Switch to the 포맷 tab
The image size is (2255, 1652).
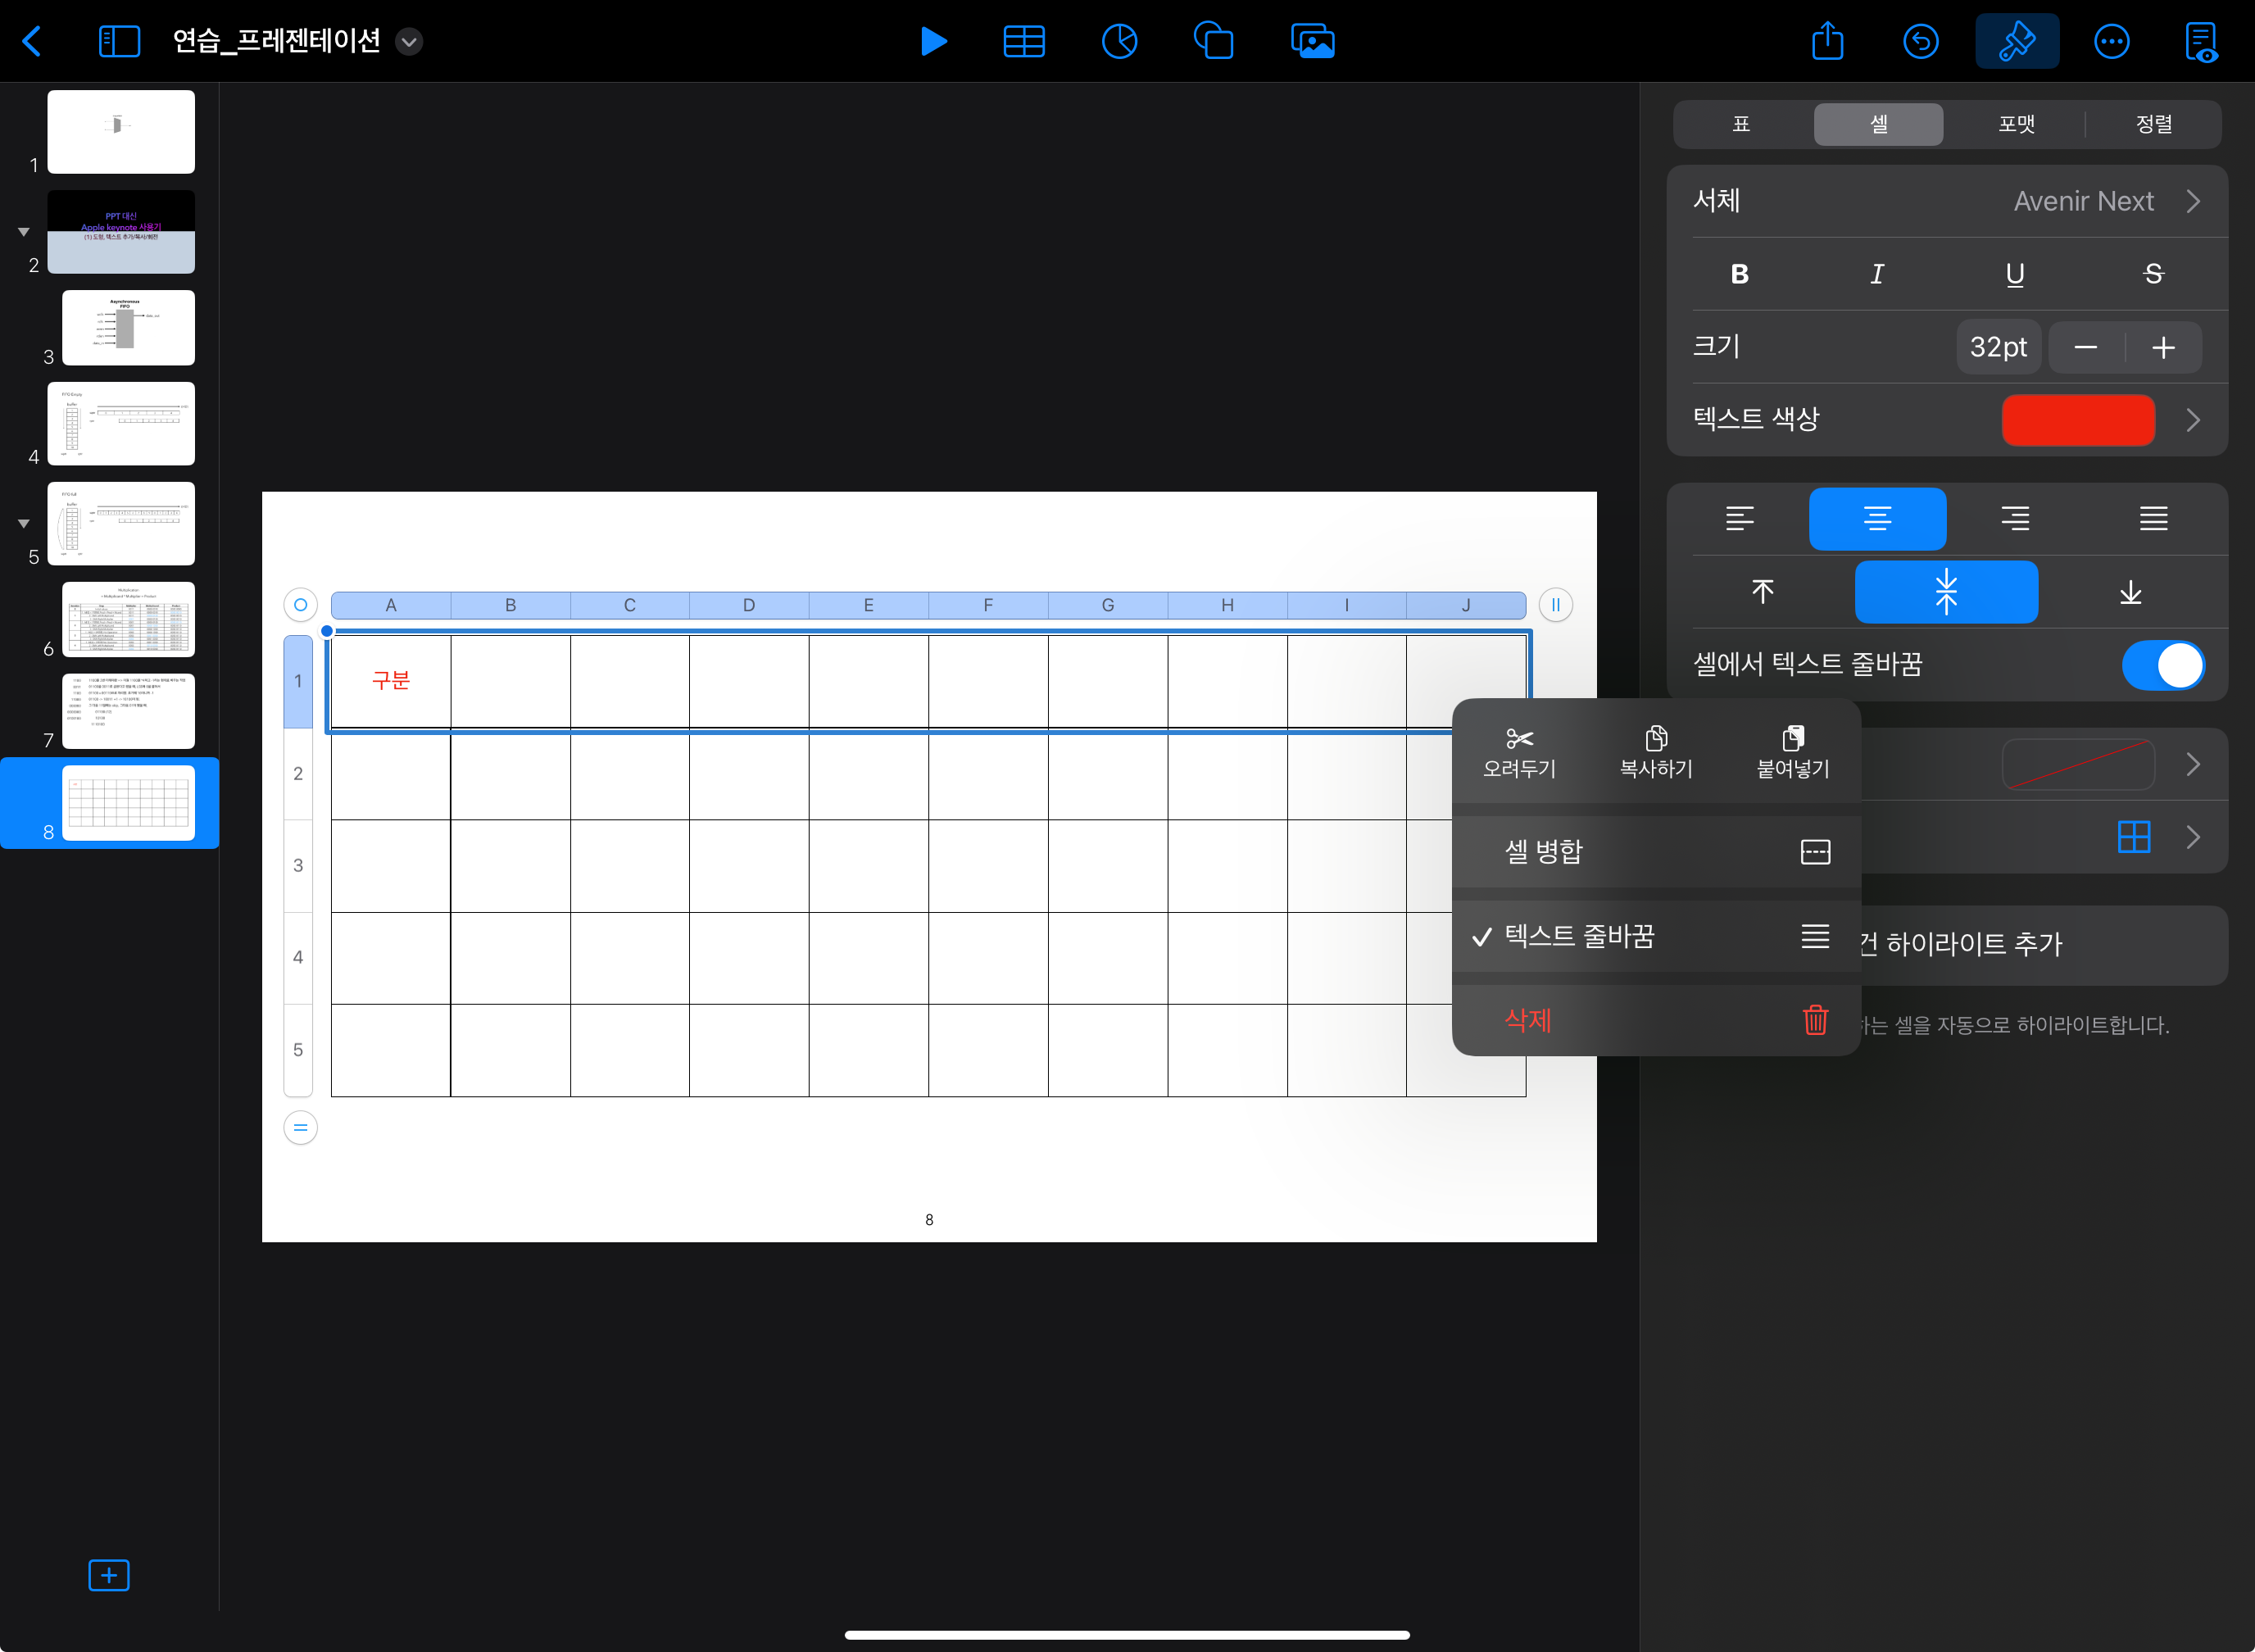pos(2016,124)
